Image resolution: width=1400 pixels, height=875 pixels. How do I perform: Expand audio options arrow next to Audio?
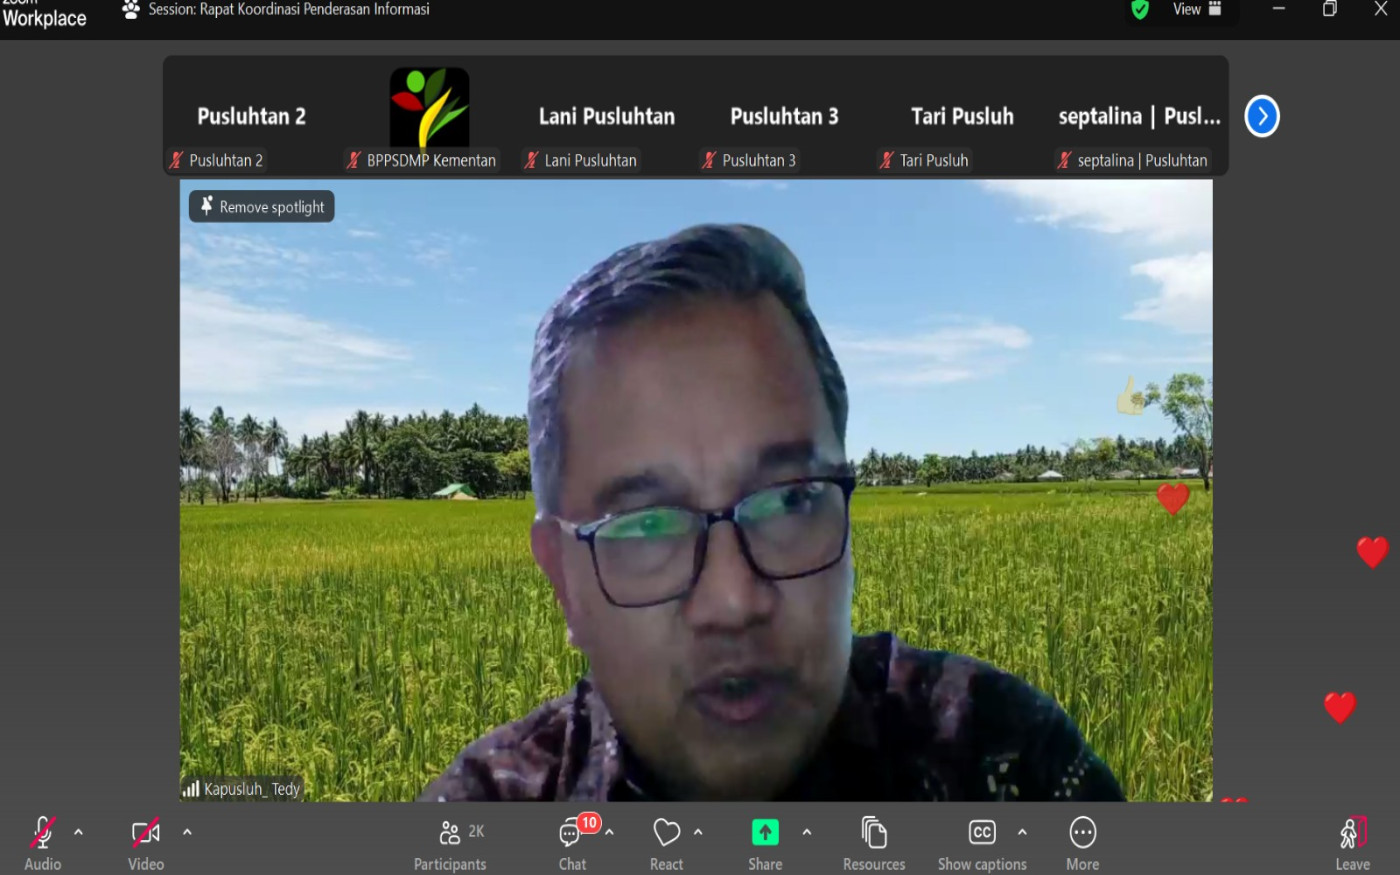(x=79, y=832)
